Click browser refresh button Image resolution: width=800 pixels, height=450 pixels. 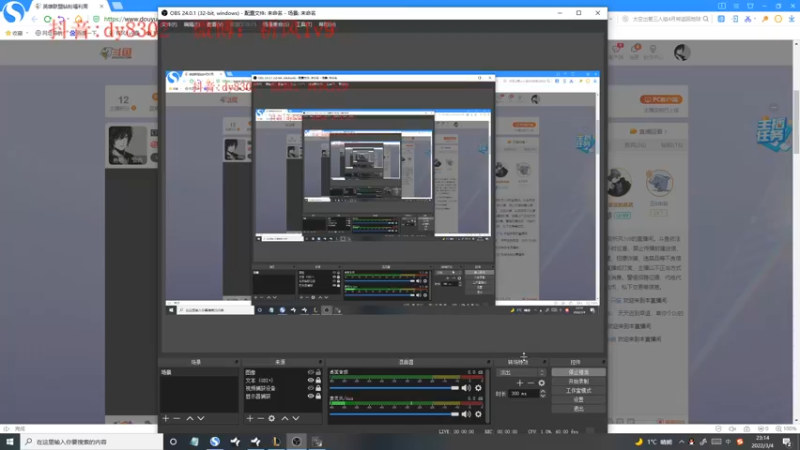click(x=47, y=19)
